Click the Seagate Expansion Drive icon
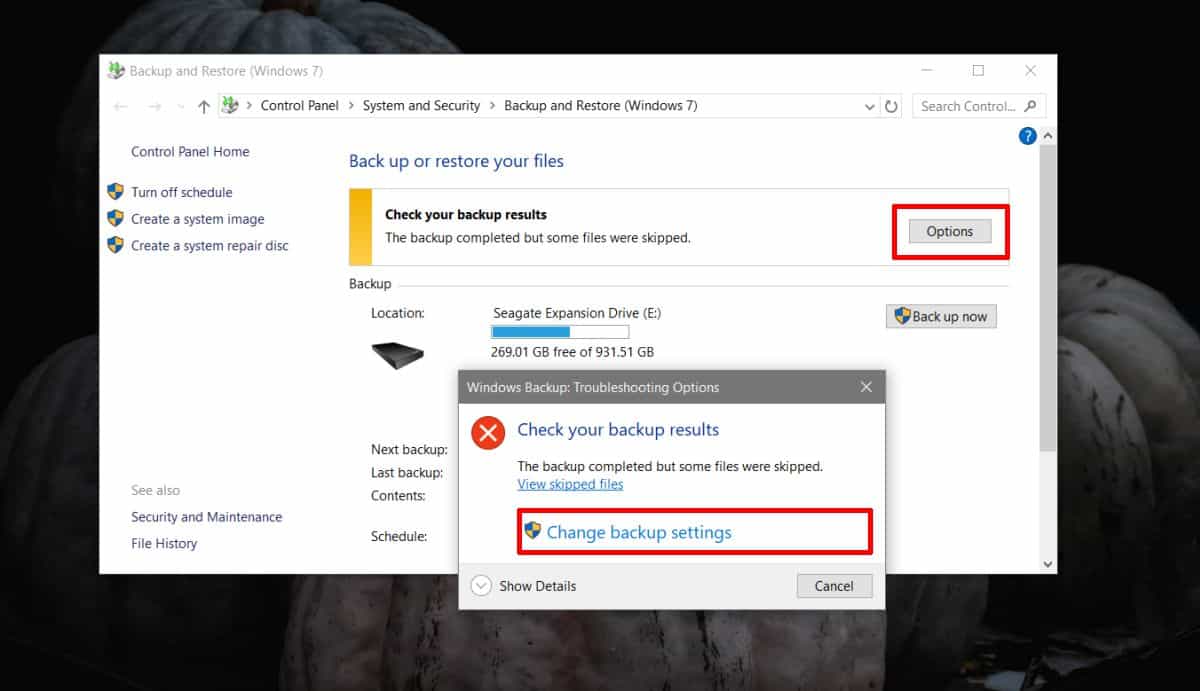The height and width of the screenshot is (691, 1200). click(x=398, y=354)
